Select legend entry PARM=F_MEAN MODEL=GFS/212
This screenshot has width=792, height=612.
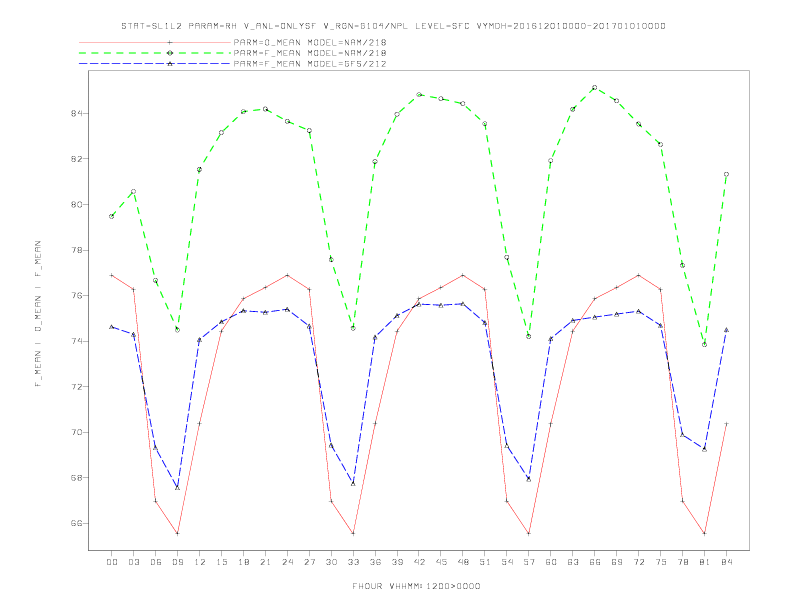pos(310,64)
